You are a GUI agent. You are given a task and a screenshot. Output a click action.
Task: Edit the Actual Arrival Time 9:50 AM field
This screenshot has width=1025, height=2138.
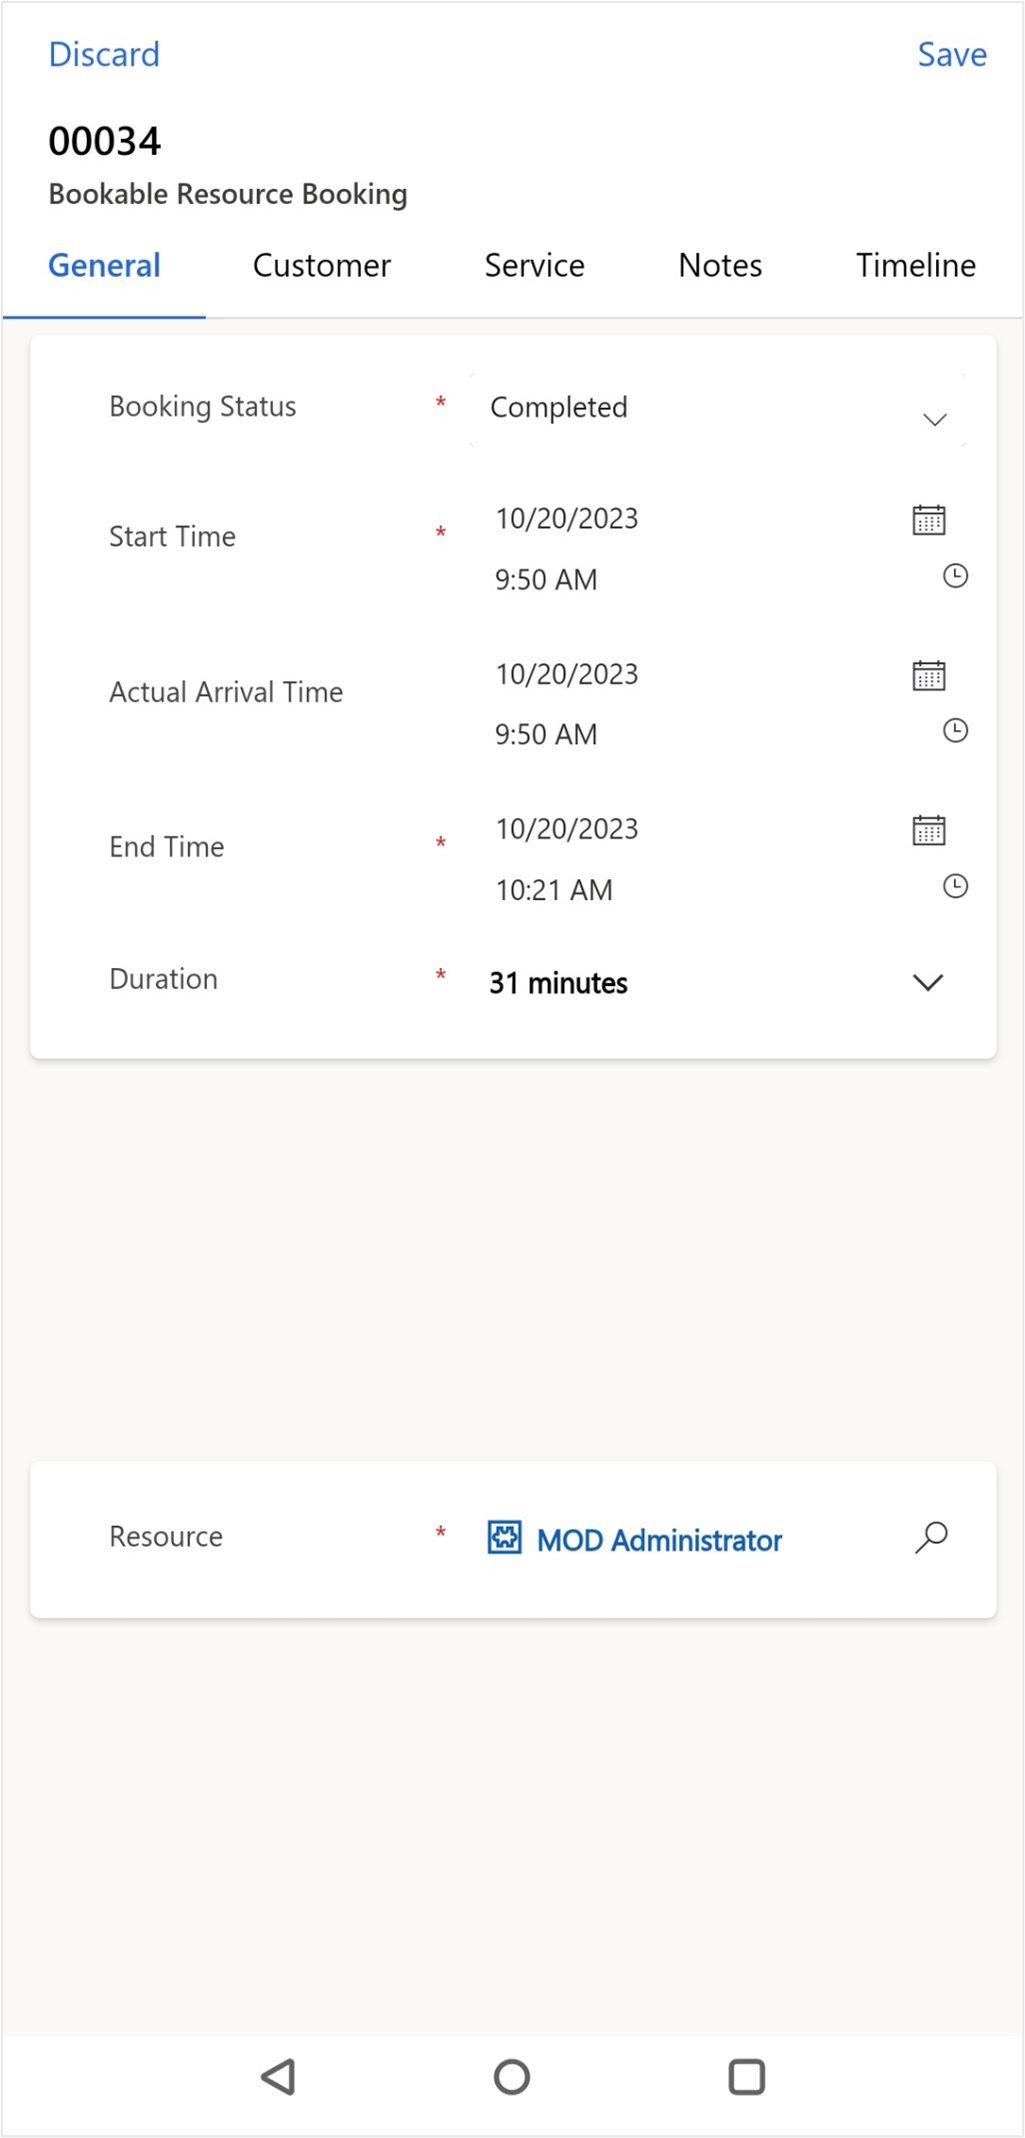pos(546,735)
